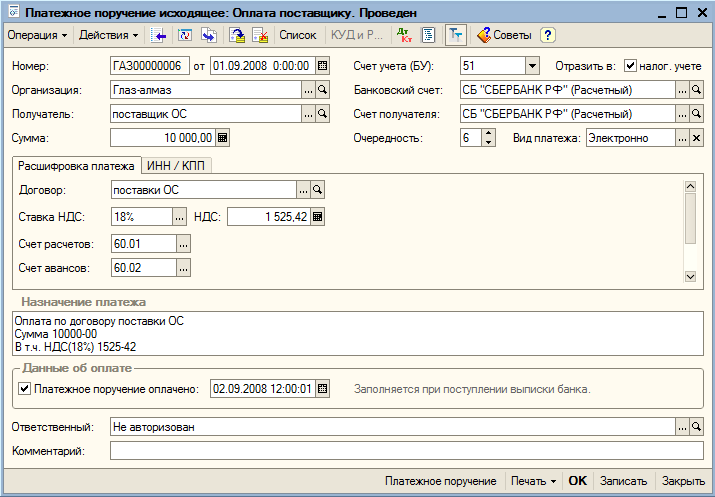Open the Советы advice icon
715x497 pixels.
click(504, 35)
